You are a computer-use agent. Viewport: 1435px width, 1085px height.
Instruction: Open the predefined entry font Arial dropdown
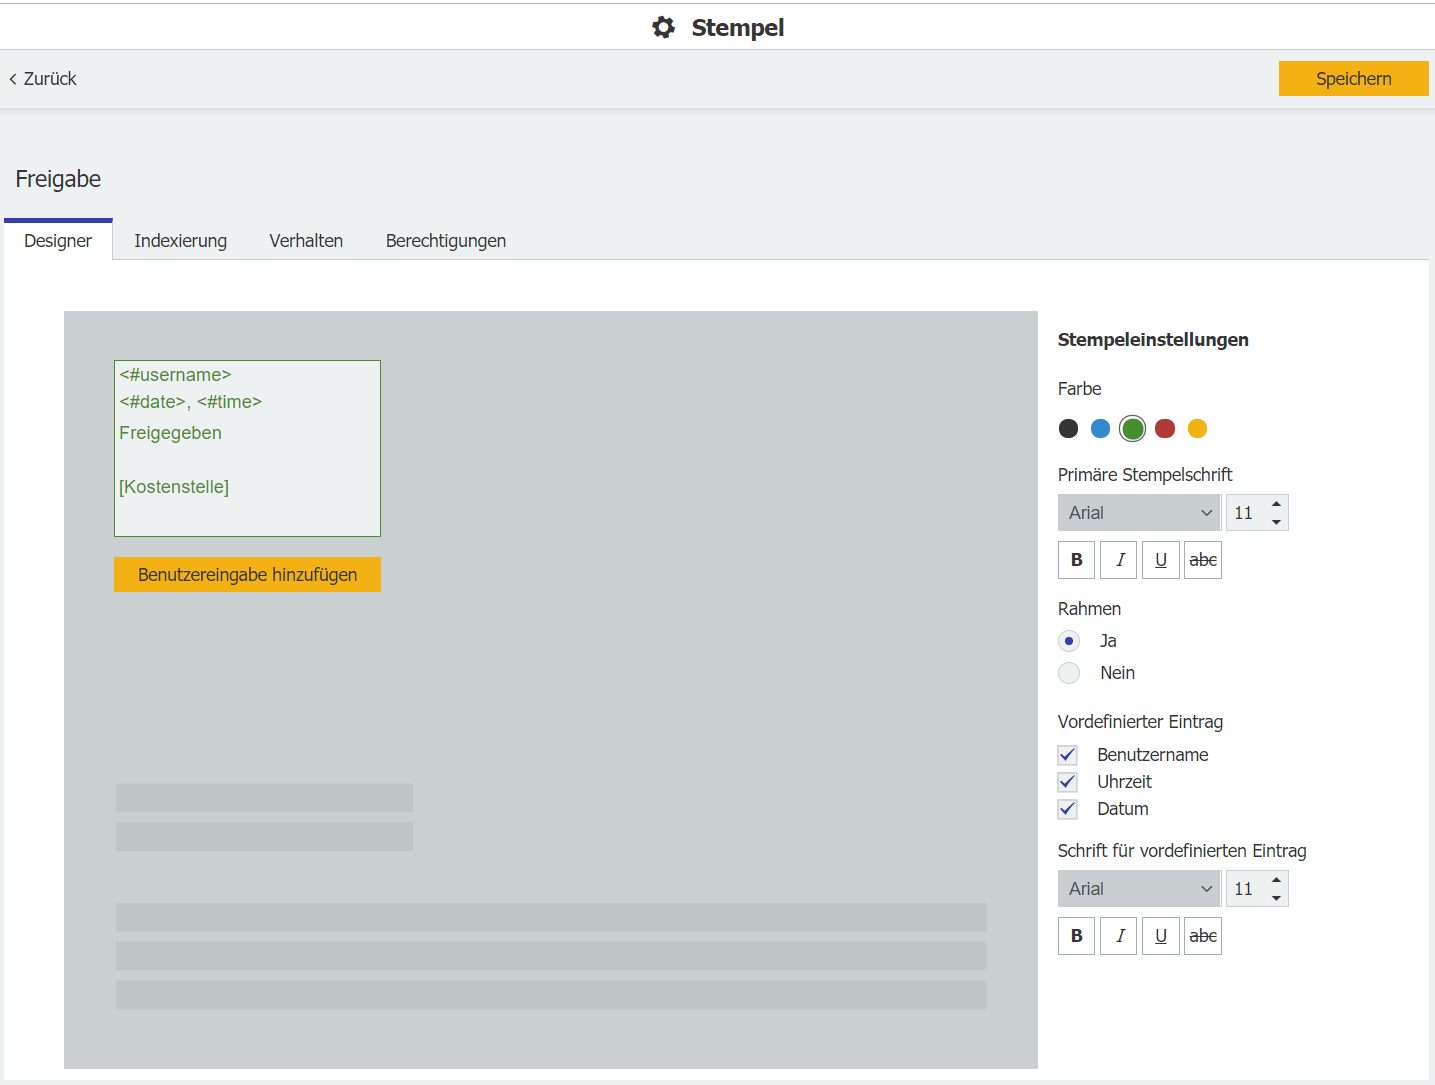[1138, 889]
